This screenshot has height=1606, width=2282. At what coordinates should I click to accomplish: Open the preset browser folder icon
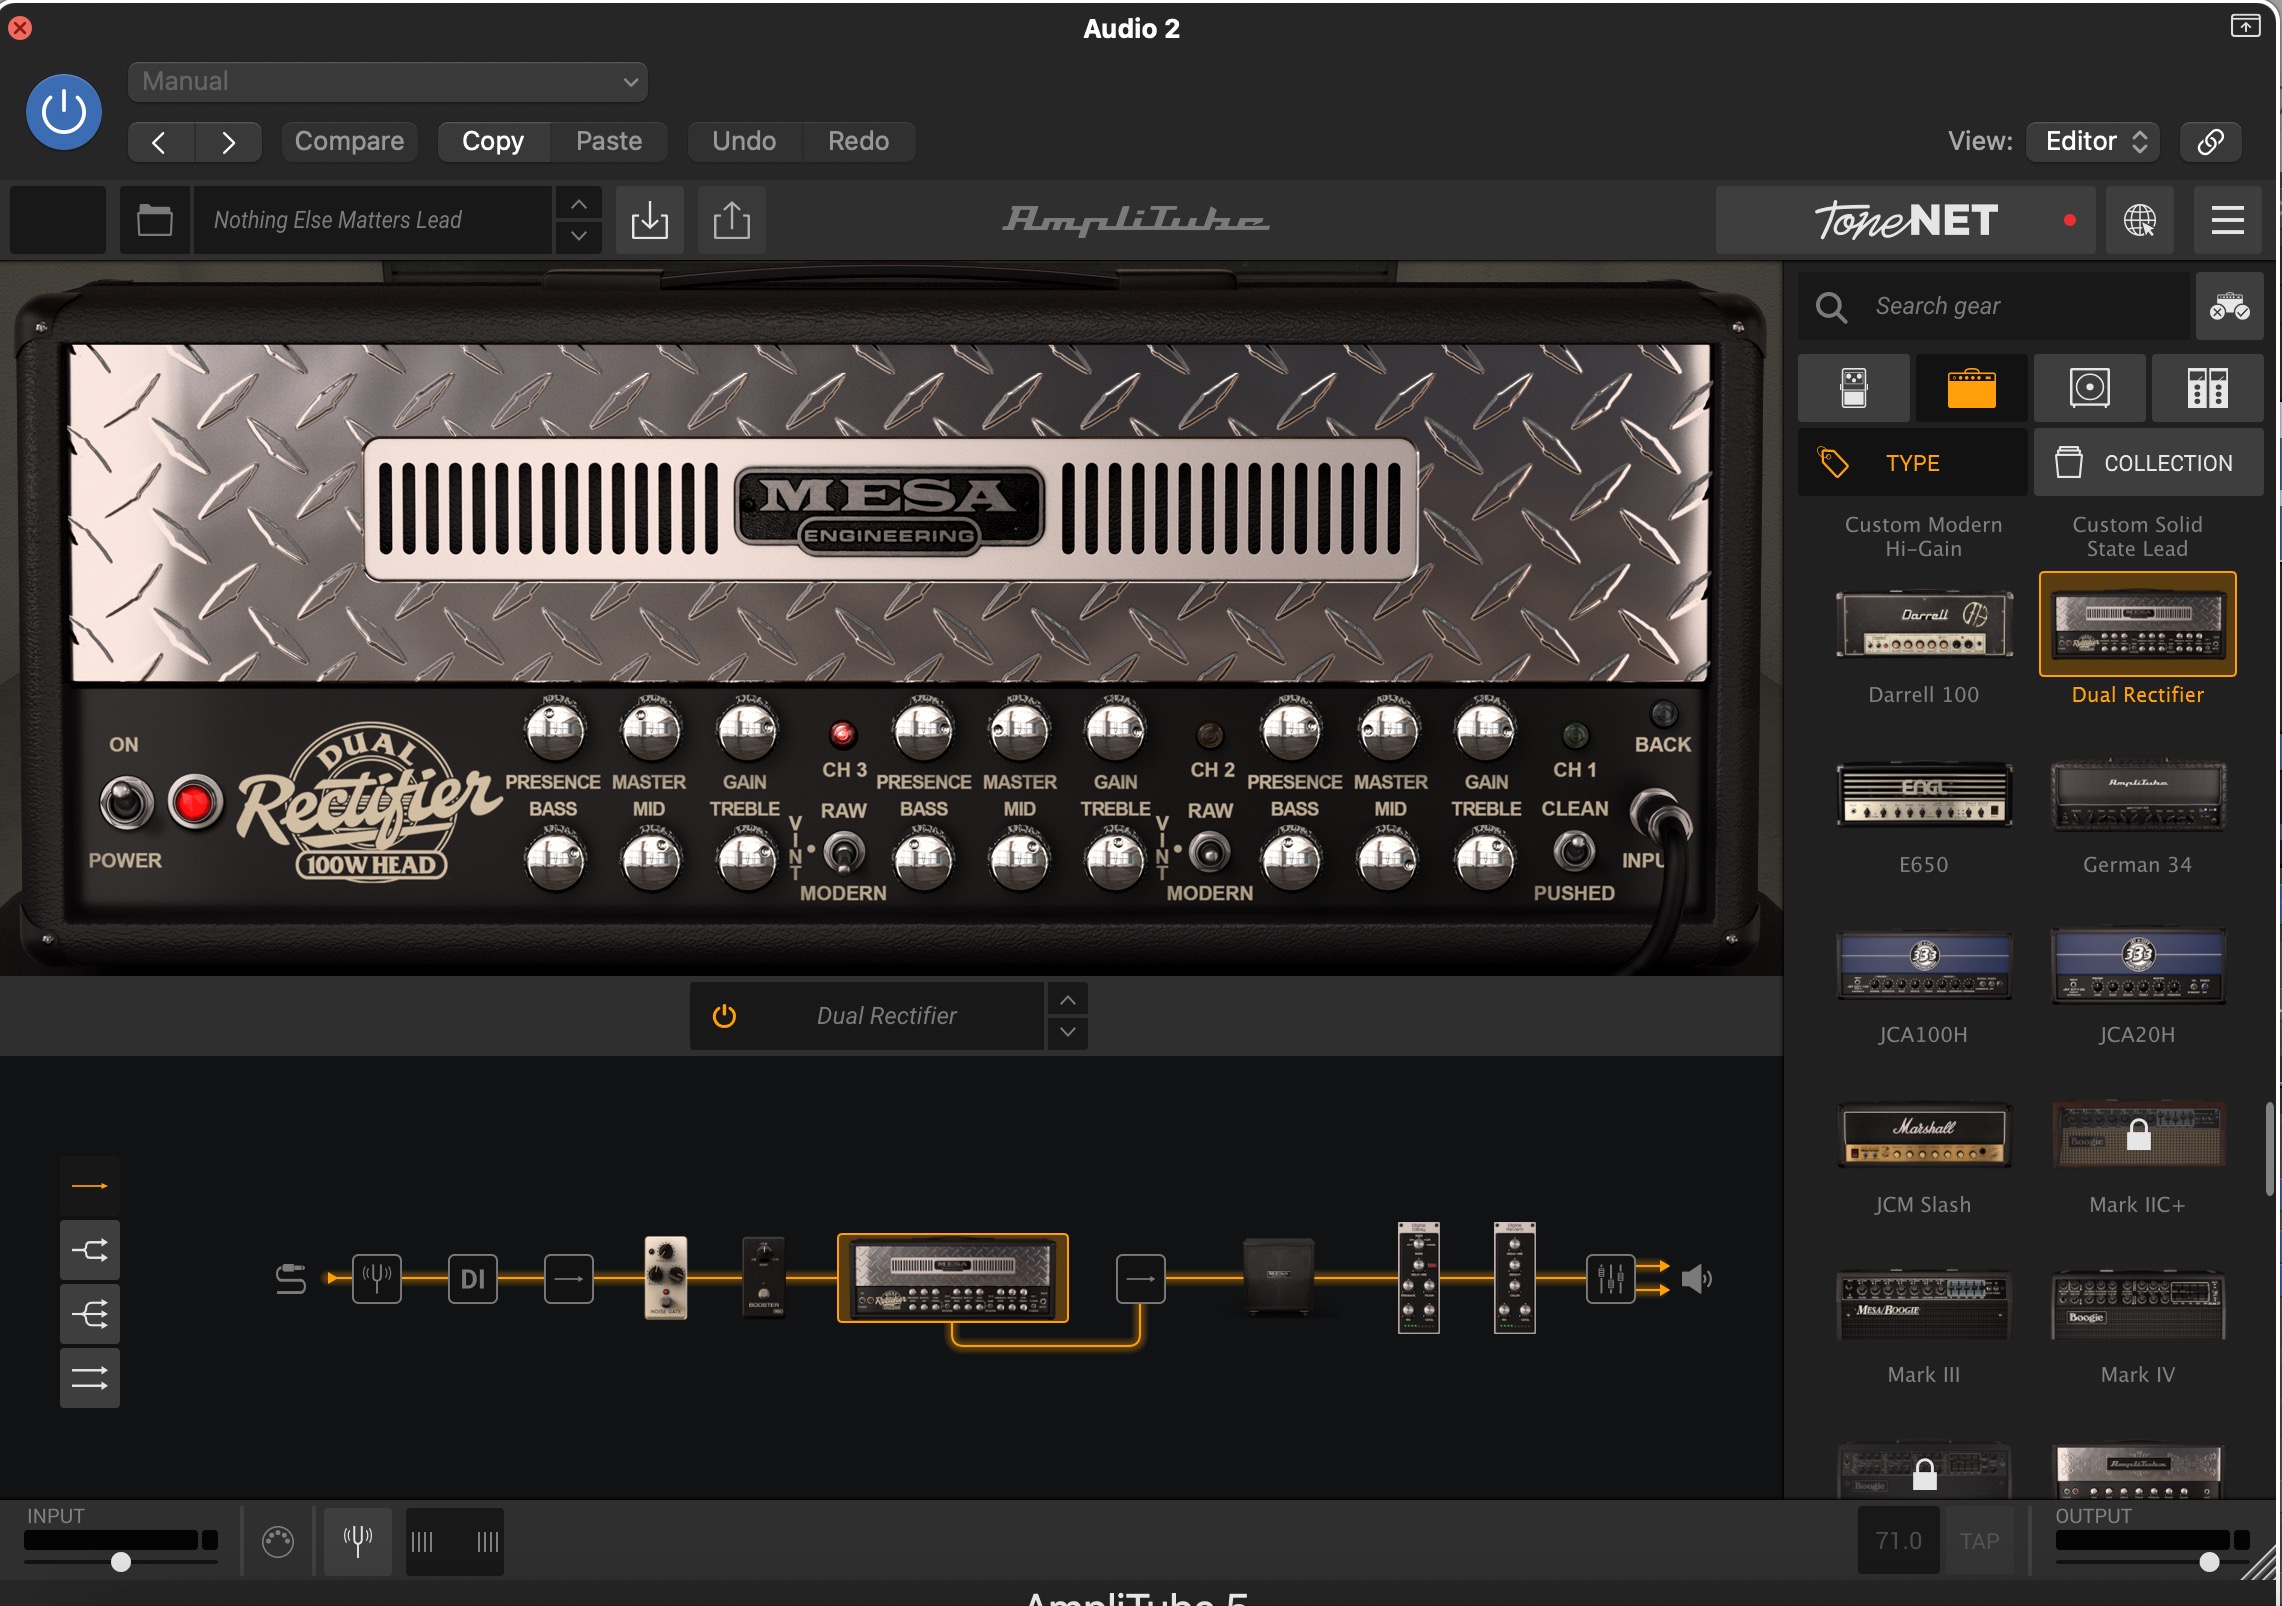[154, 220]
